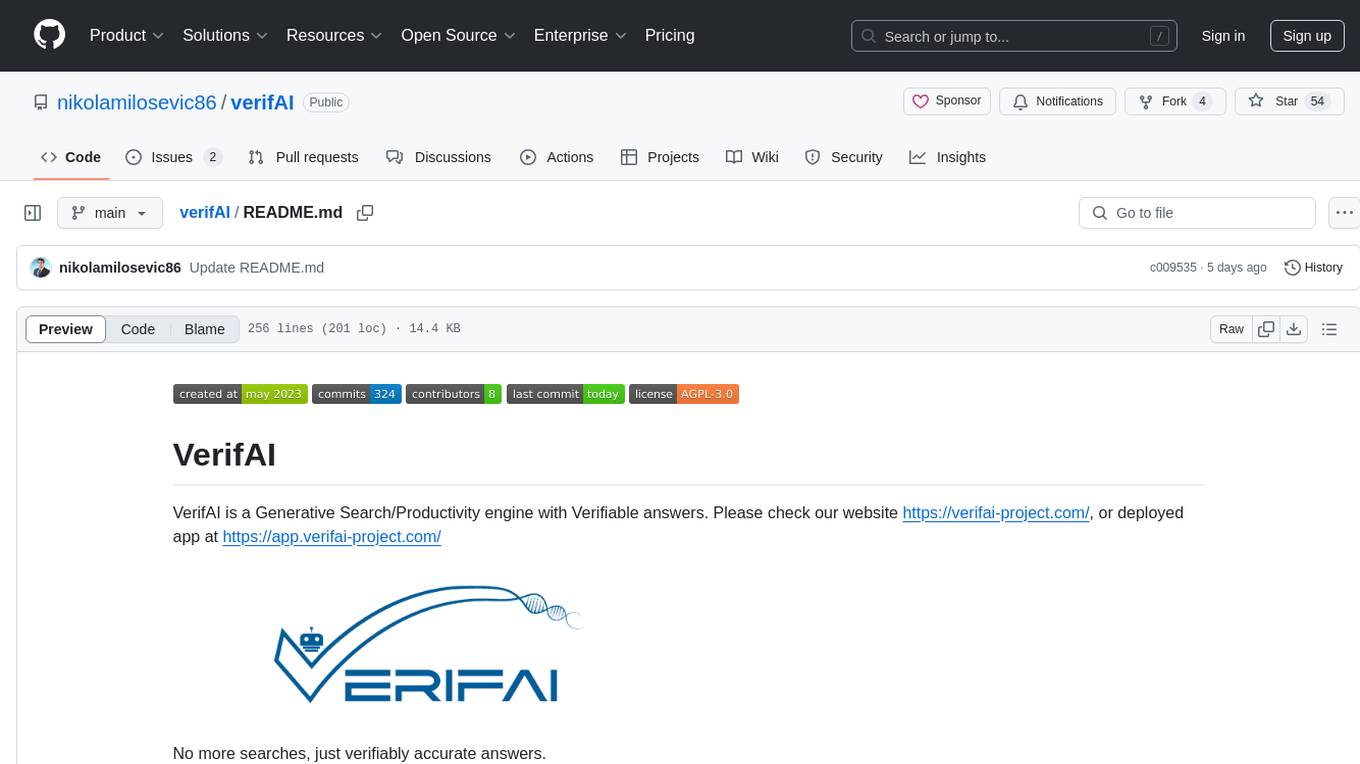Go to verifAI root in breadcrumb
This screenshot has height=764, width=1360.
pos(205,213)
